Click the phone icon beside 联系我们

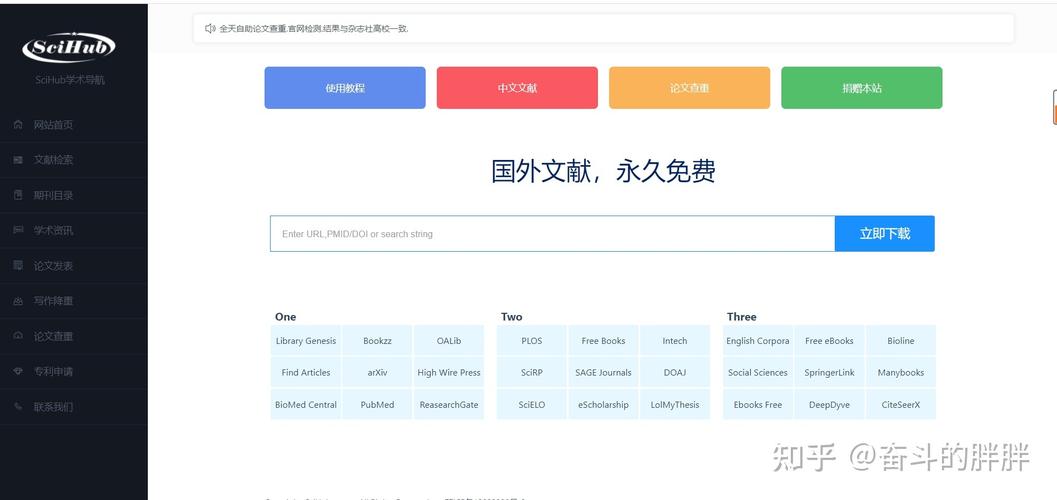tap(18, 406)
